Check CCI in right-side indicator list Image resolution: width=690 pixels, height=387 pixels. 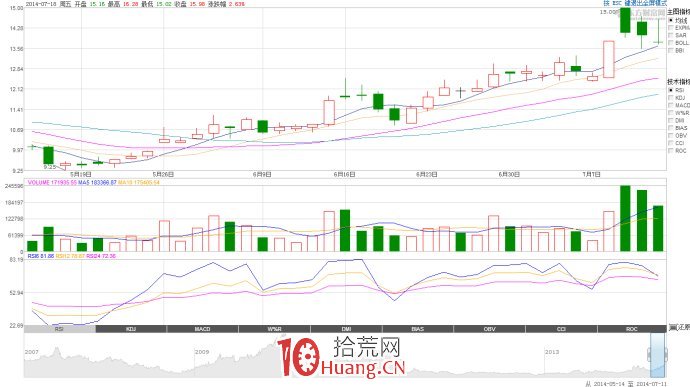click(x=671, y=143)
